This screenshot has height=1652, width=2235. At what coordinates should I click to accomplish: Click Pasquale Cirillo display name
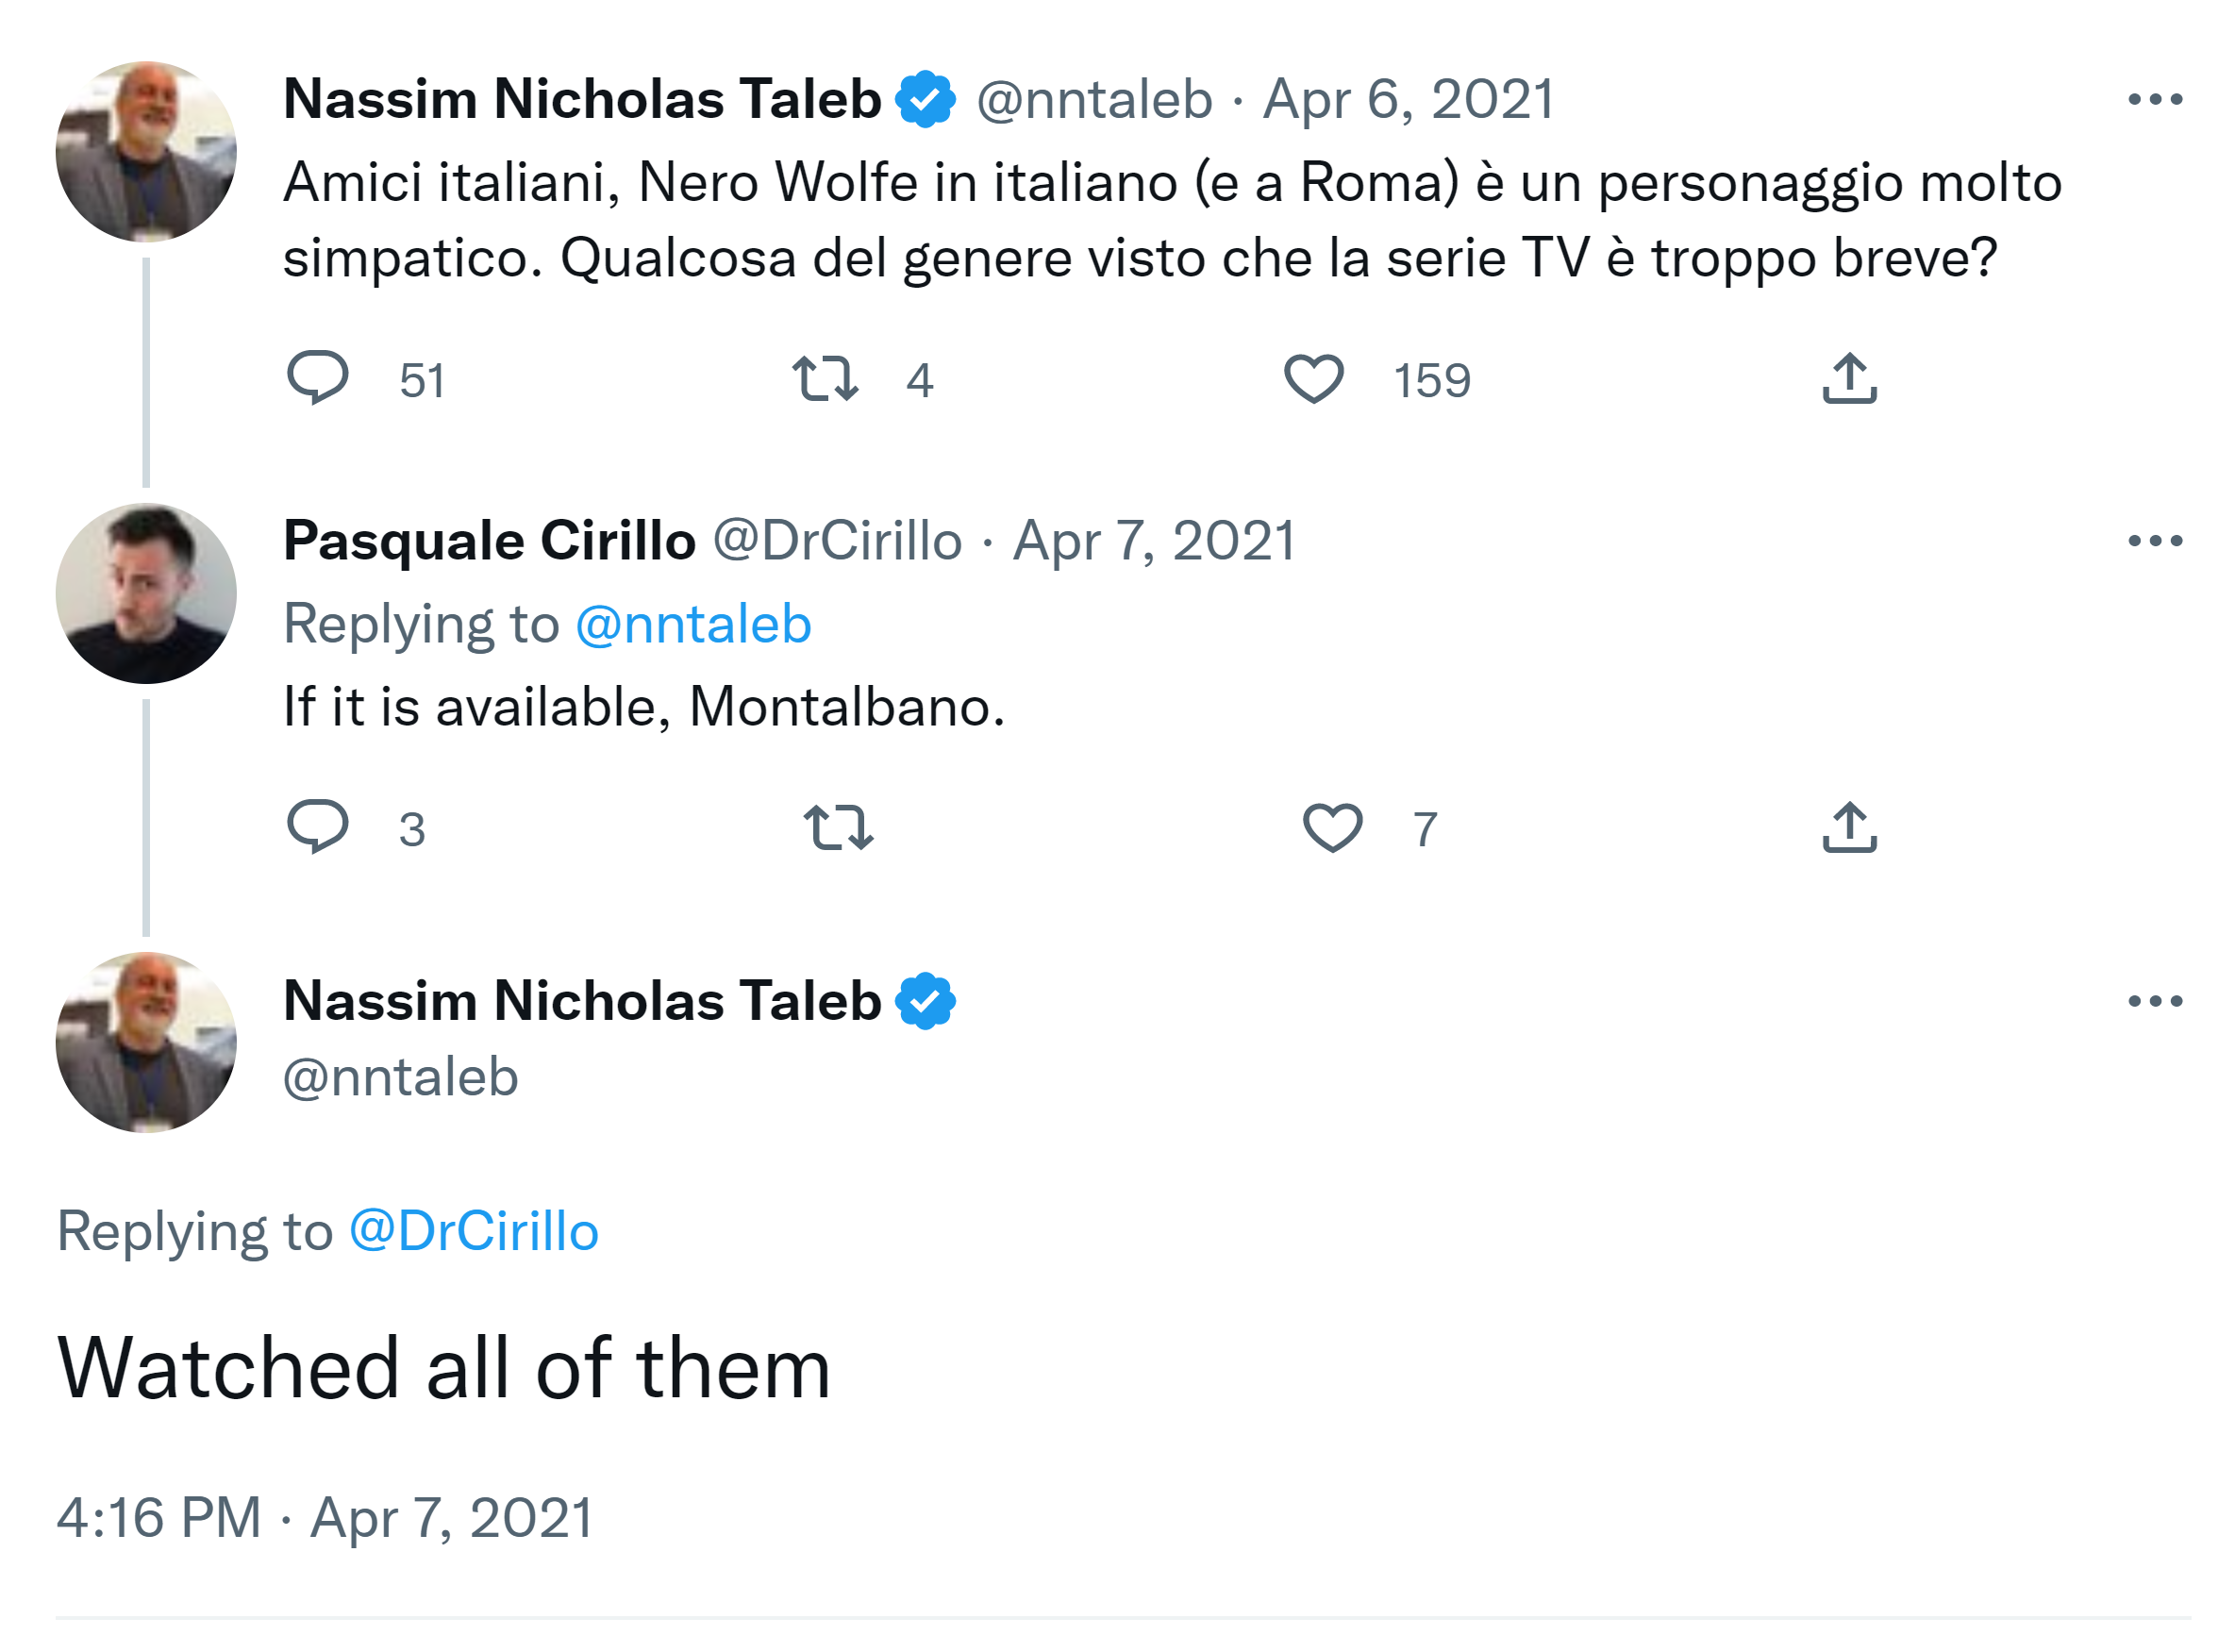[489, 541]
